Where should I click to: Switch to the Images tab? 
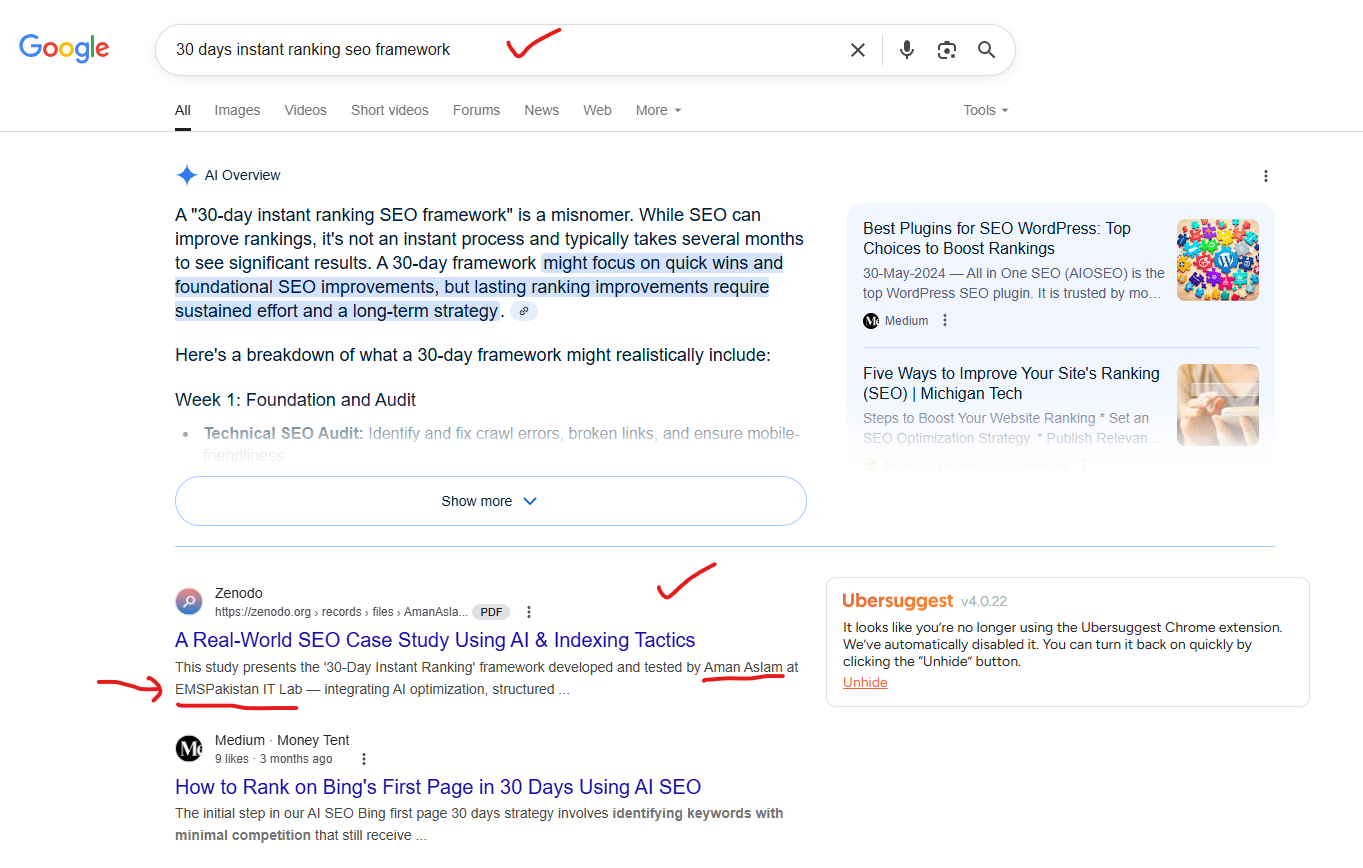(237, 110)
